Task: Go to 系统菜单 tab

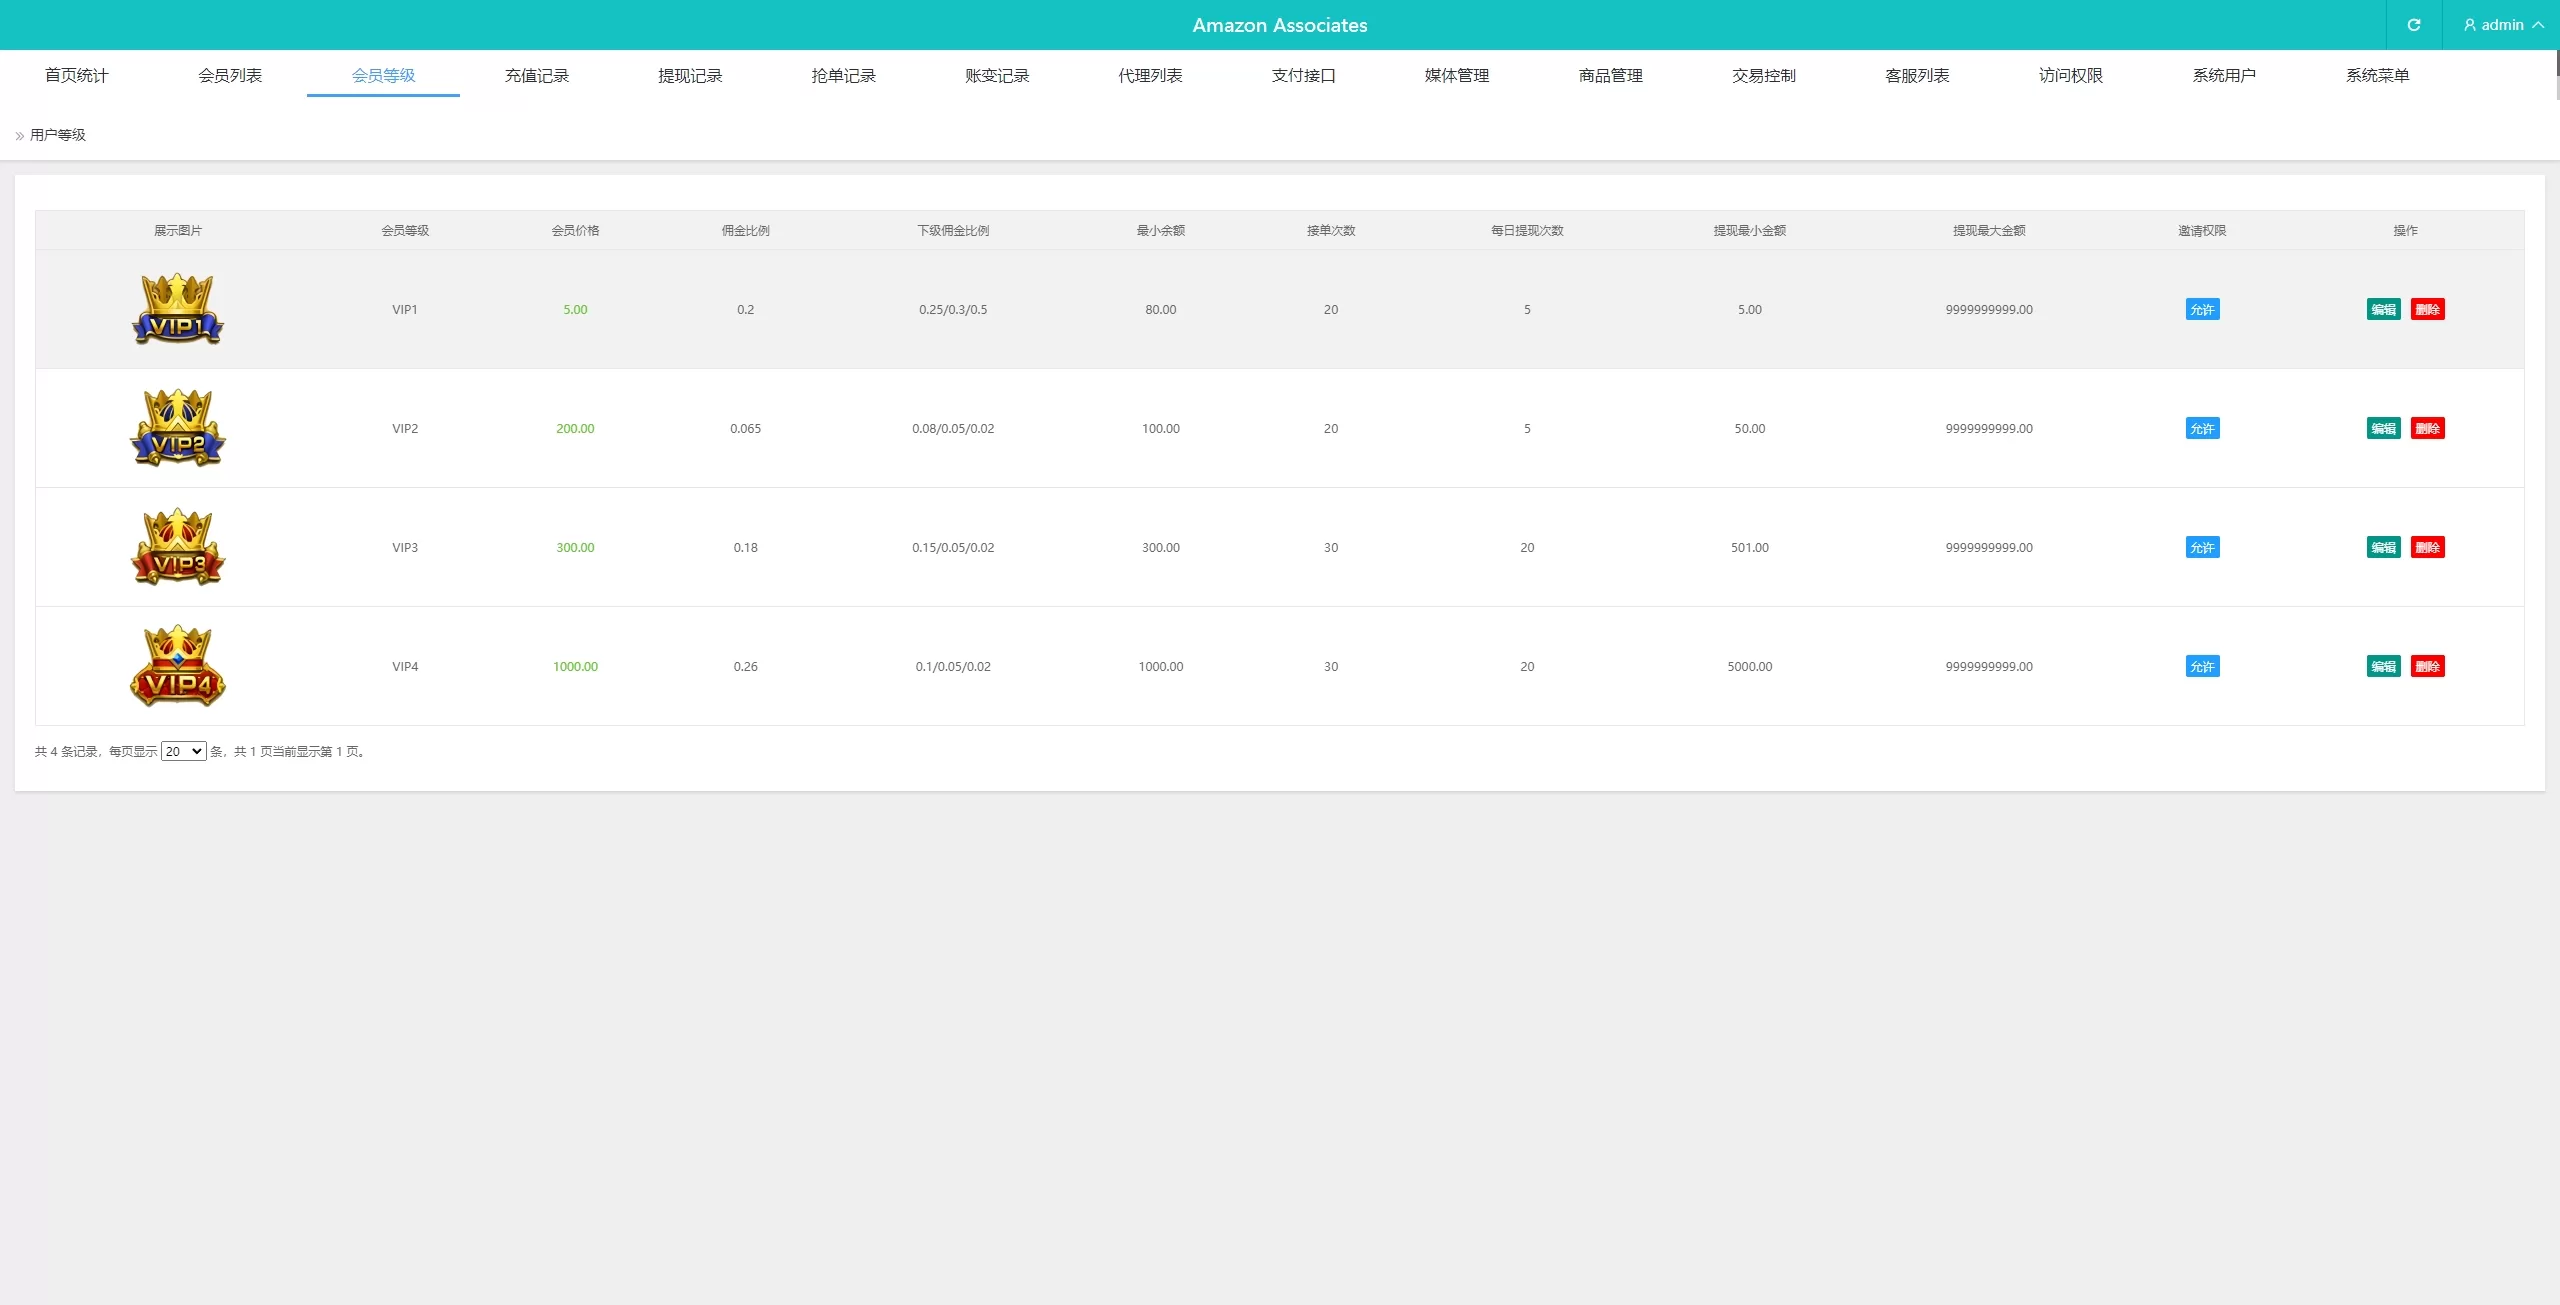Action: point(2377,76)
